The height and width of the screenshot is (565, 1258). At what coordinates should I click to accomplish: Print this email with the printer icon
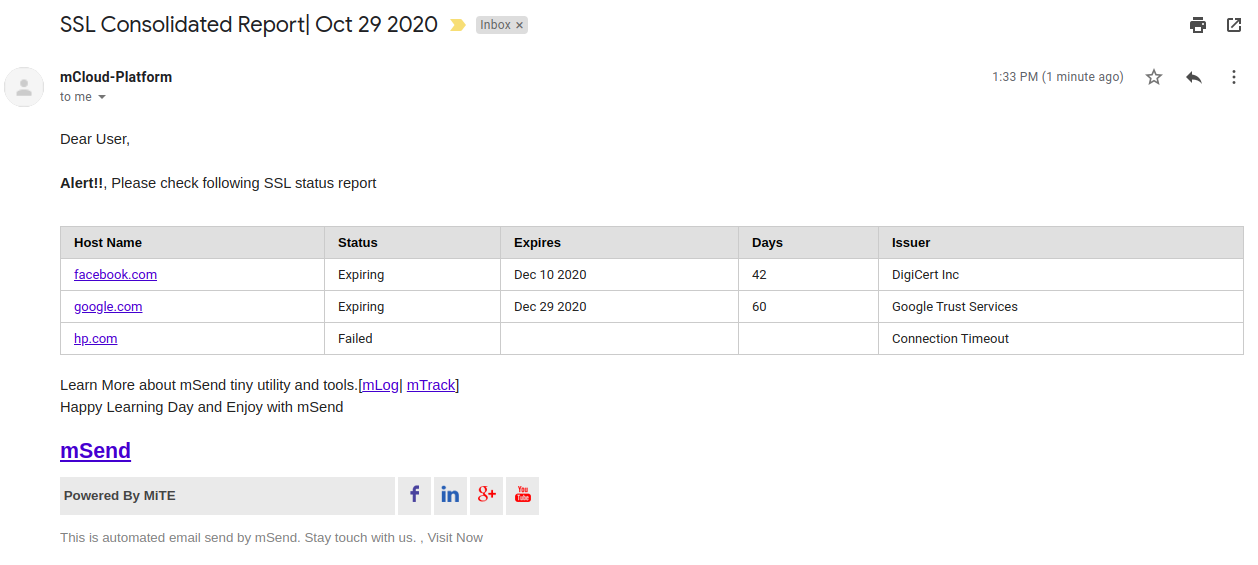[1198, 25]
